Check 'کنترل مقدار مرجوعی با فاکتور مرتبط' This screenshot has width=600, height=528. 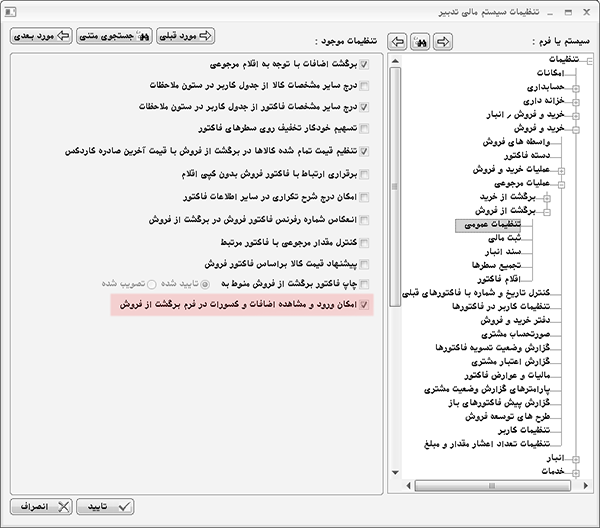364,242
